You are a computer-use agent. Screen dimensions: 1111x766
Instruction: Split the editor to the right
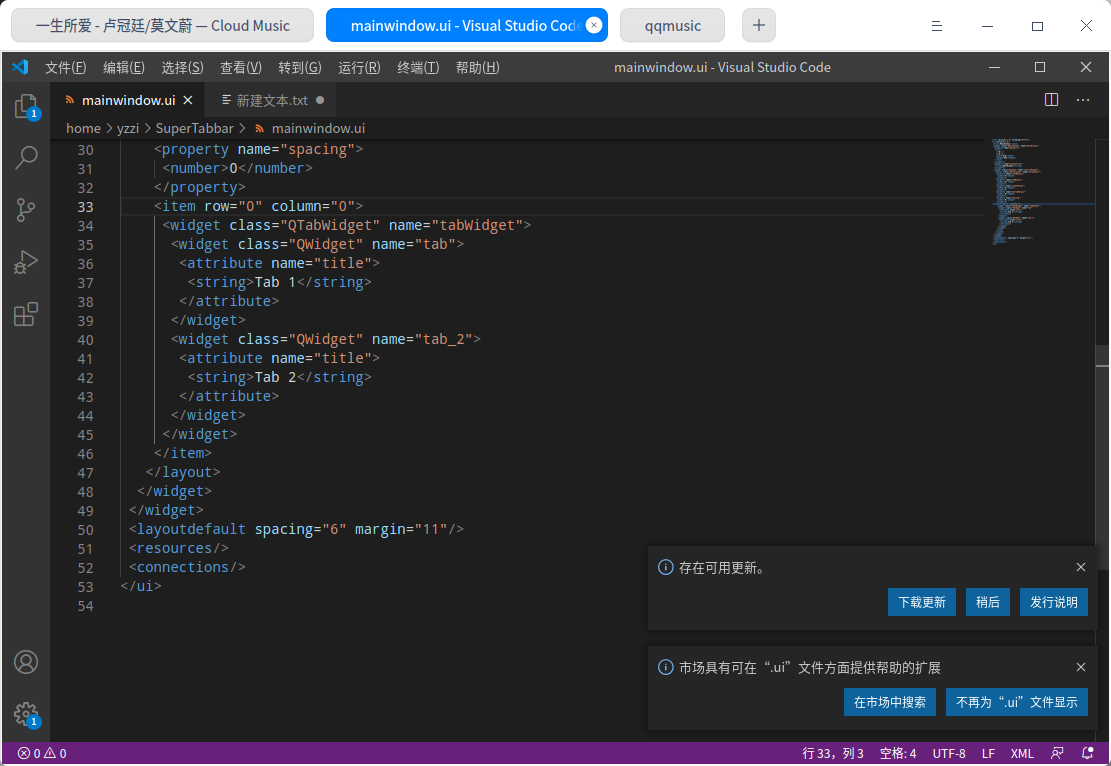point(1051,100)
